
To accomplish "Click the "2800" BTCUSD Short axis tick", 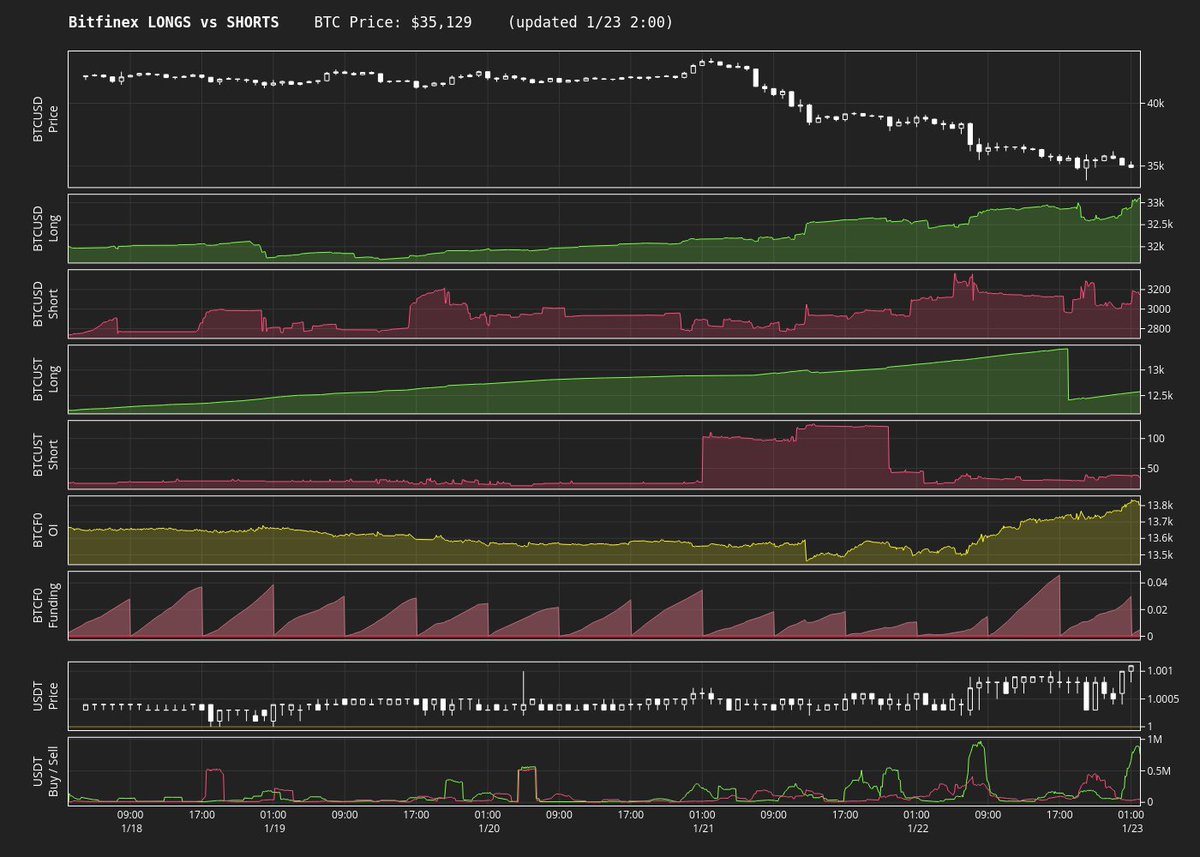I will point(1158,329).
